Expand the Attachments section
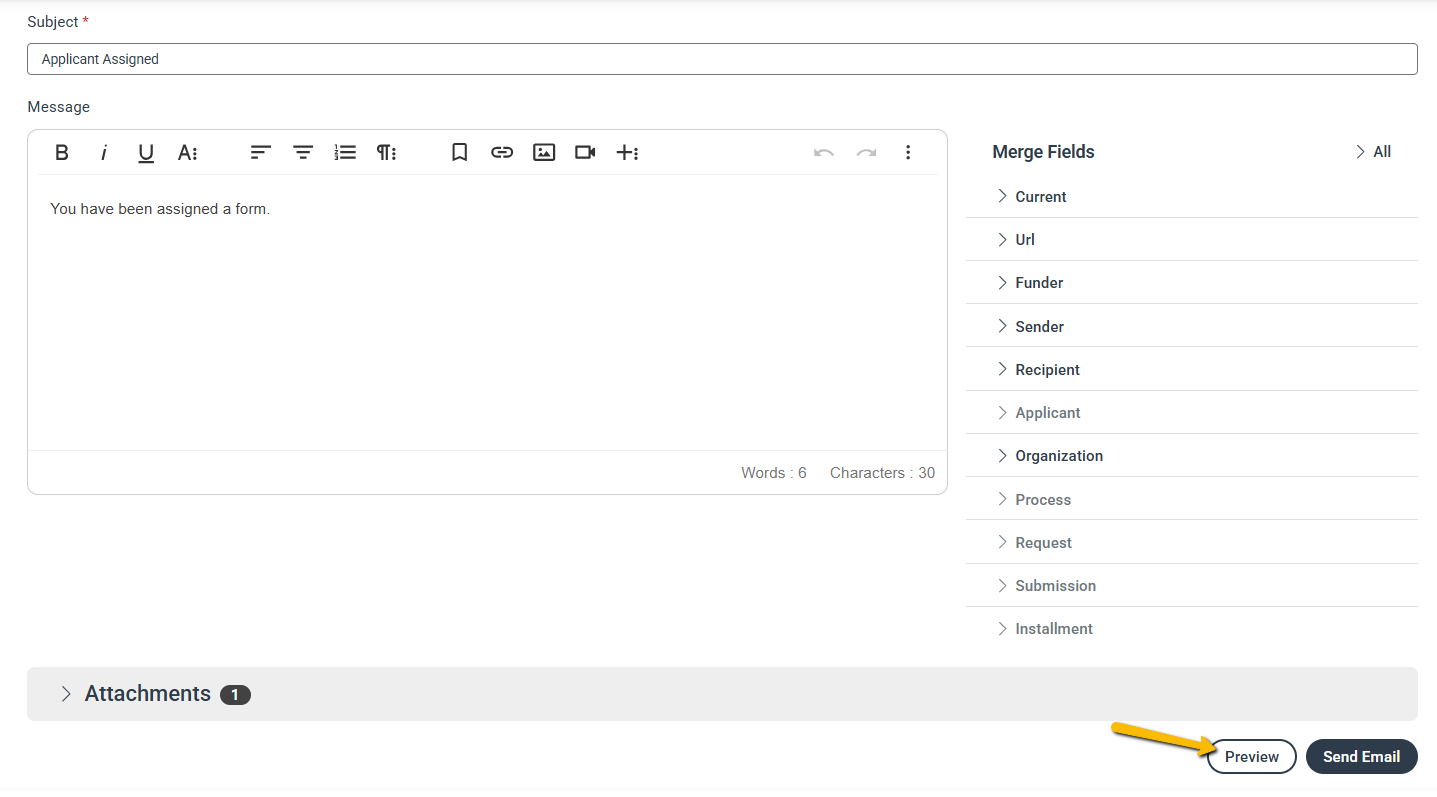The height and width of the screenshot is (797, 1437). (722, 694)
